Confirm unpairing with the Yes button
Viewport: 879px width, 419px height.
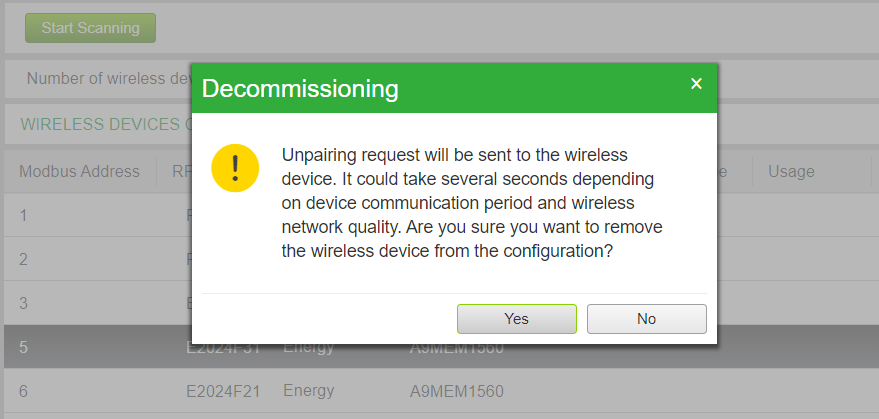(x=516, y=319)
